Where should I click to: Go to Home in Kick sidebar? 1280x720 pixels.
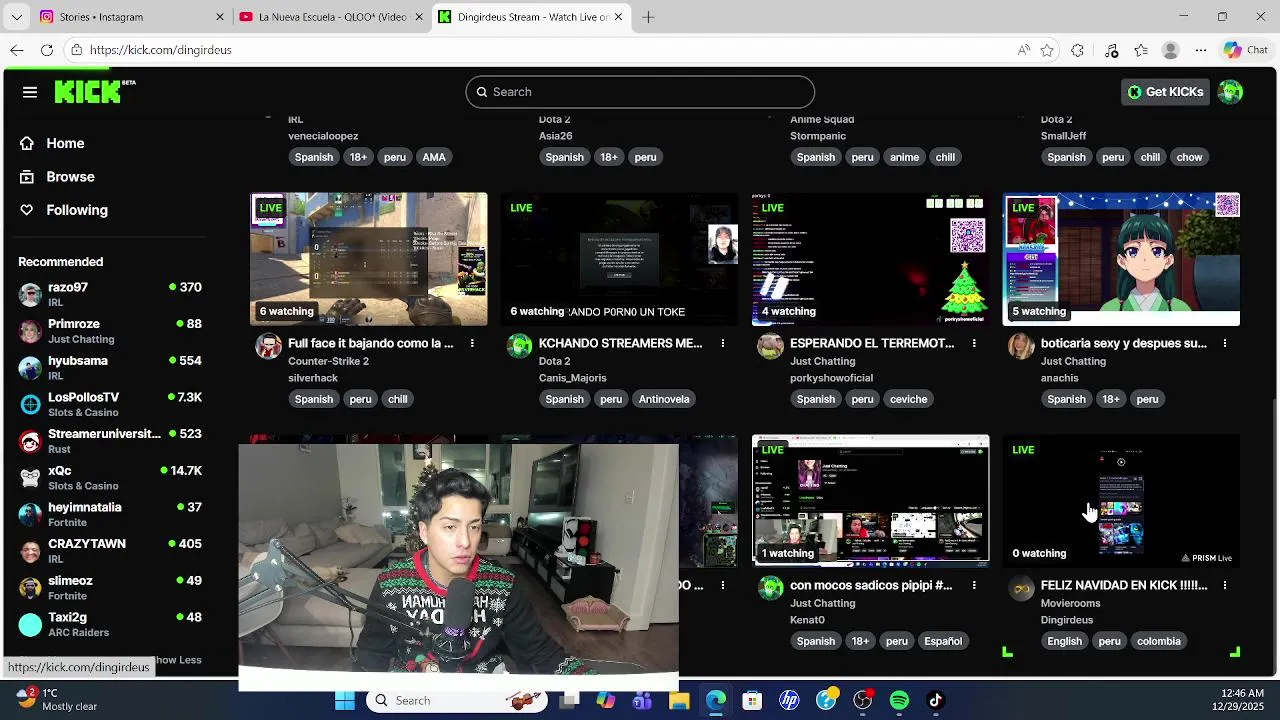point(65,143)
